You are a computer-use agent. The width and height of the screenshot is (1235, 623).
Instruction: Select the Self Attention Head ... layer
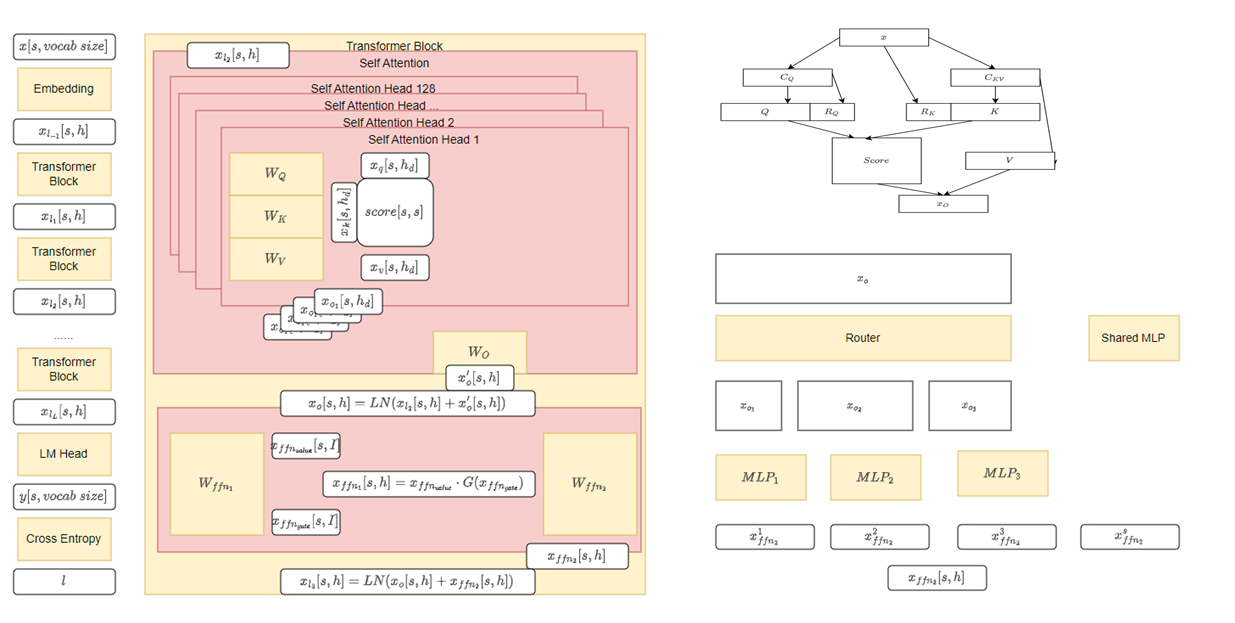pos(382,105)
